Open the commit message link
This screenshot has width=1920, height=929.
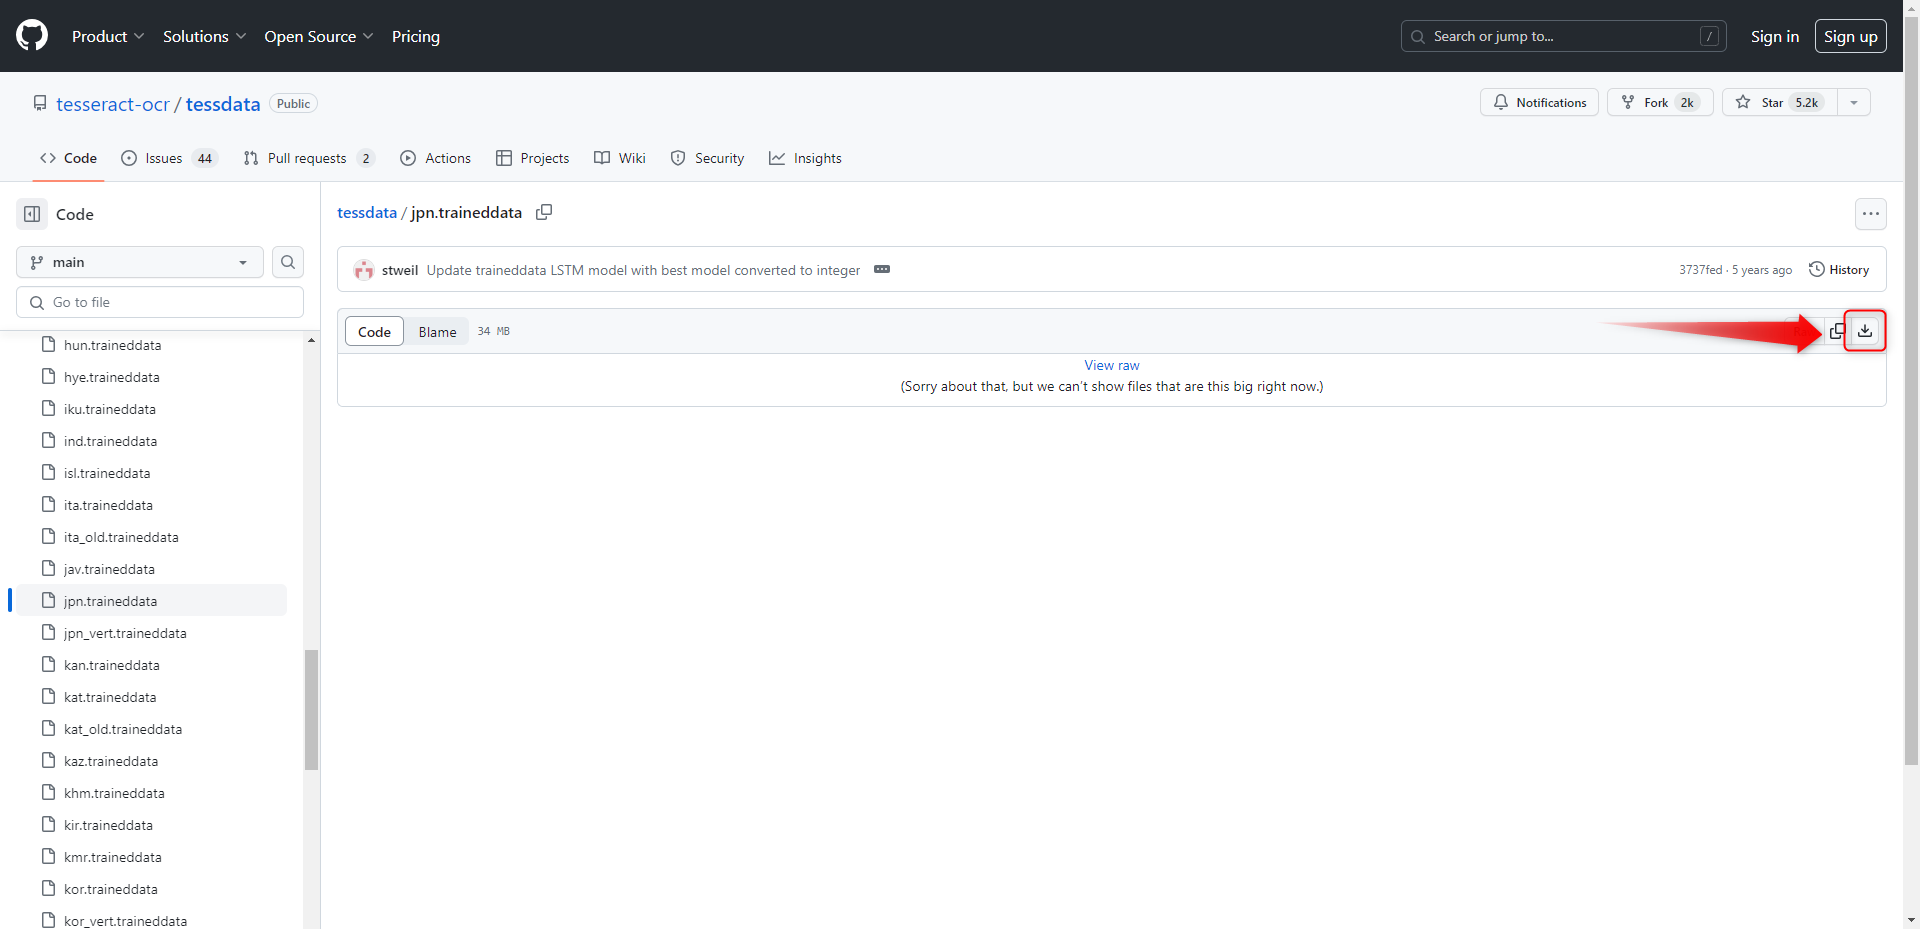click(643, 270)
